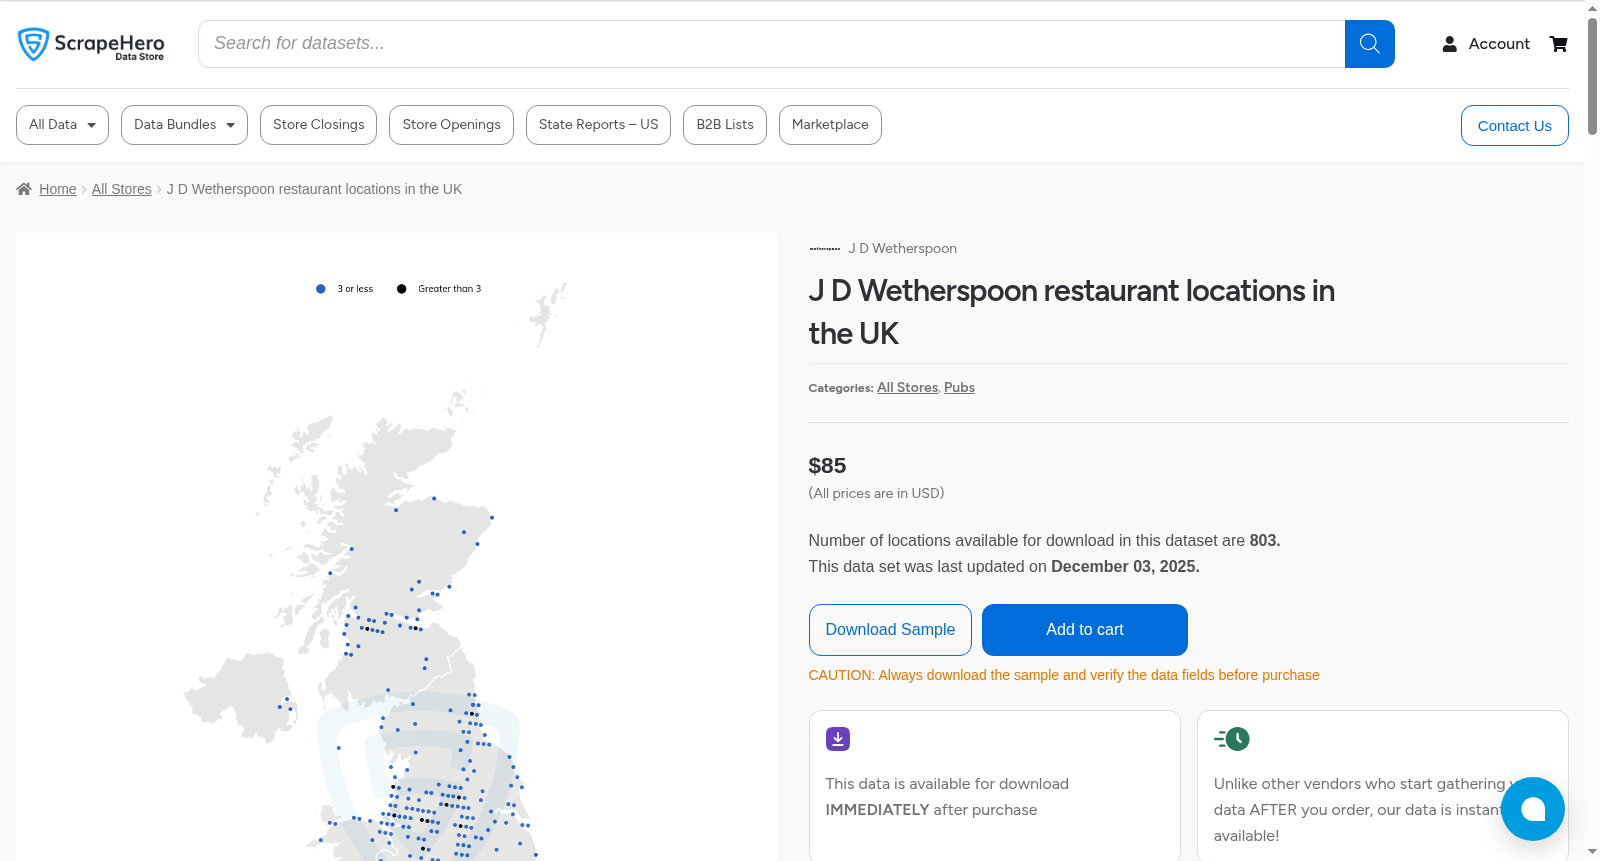The width and height of the screenshot is (1600, 861).
Task: Click the Download Sample button
Action: [890, 630]
